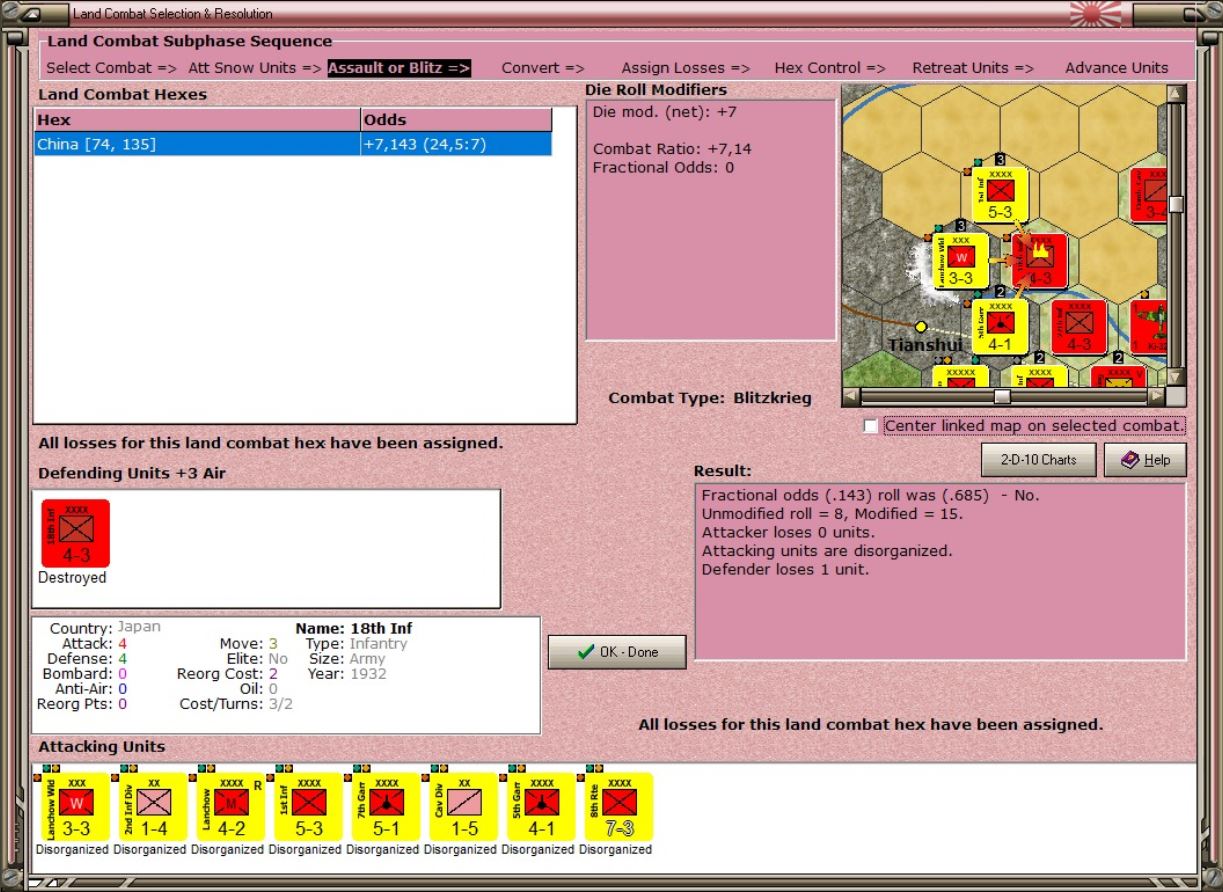Click the destroyed 18th Inf defending unit counter

pyautogui.click(x=75, y=534)
